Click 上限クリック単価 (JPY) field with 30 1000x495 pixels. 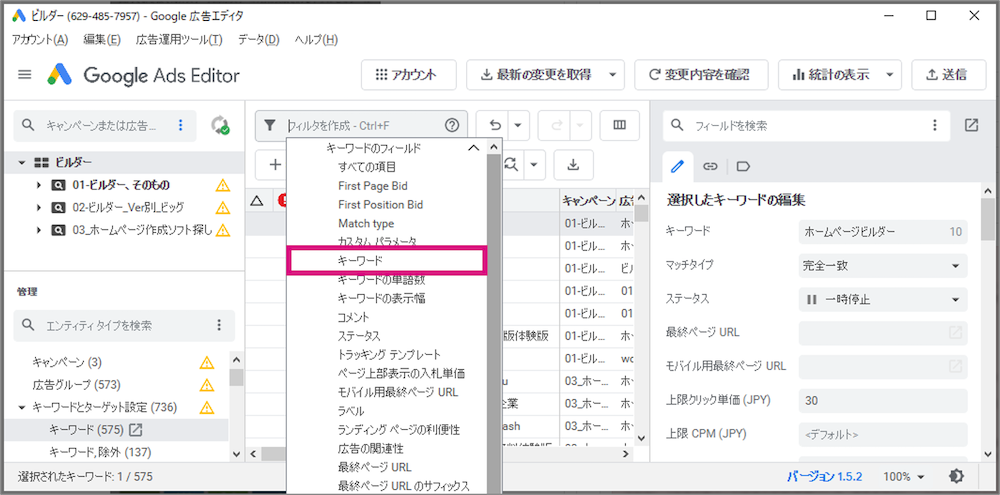point(883,400)
